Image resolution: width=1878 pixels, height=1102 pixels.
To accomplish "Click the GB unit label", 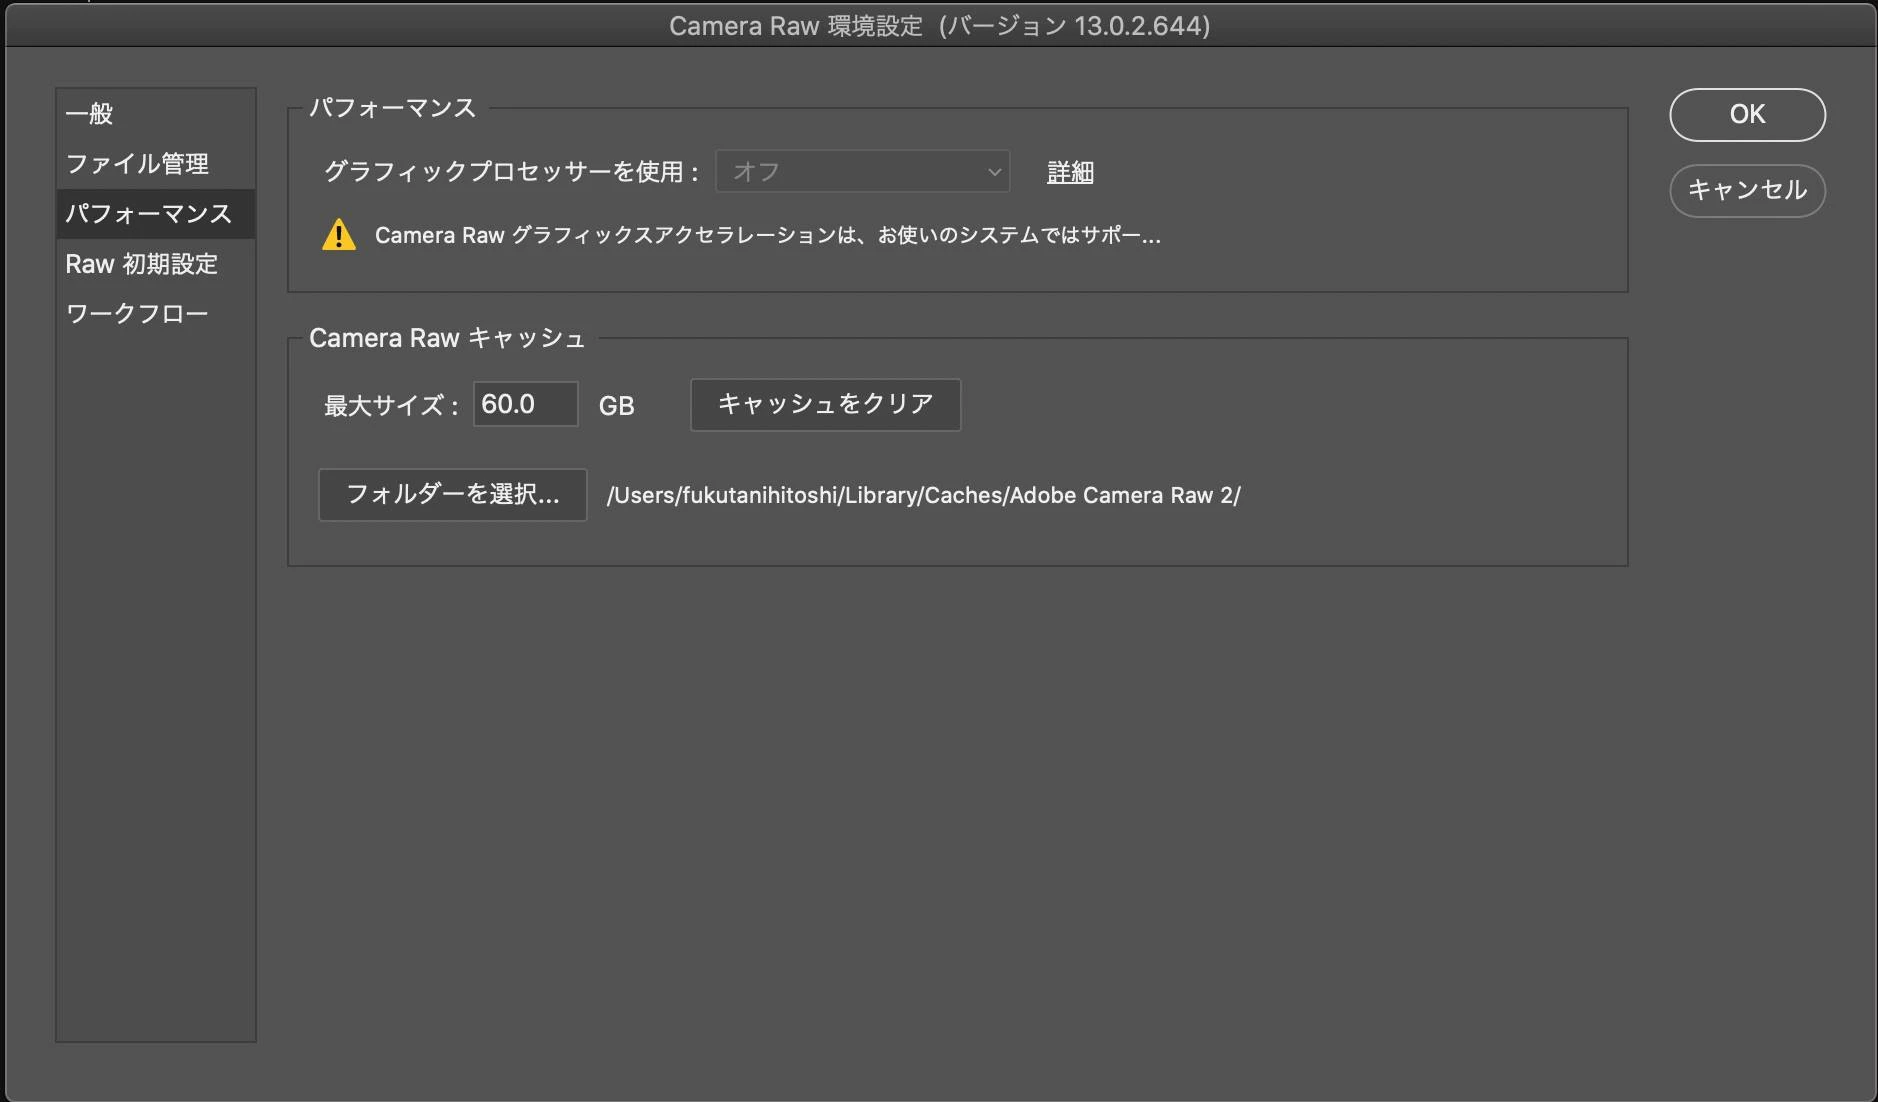I will 616,405.
